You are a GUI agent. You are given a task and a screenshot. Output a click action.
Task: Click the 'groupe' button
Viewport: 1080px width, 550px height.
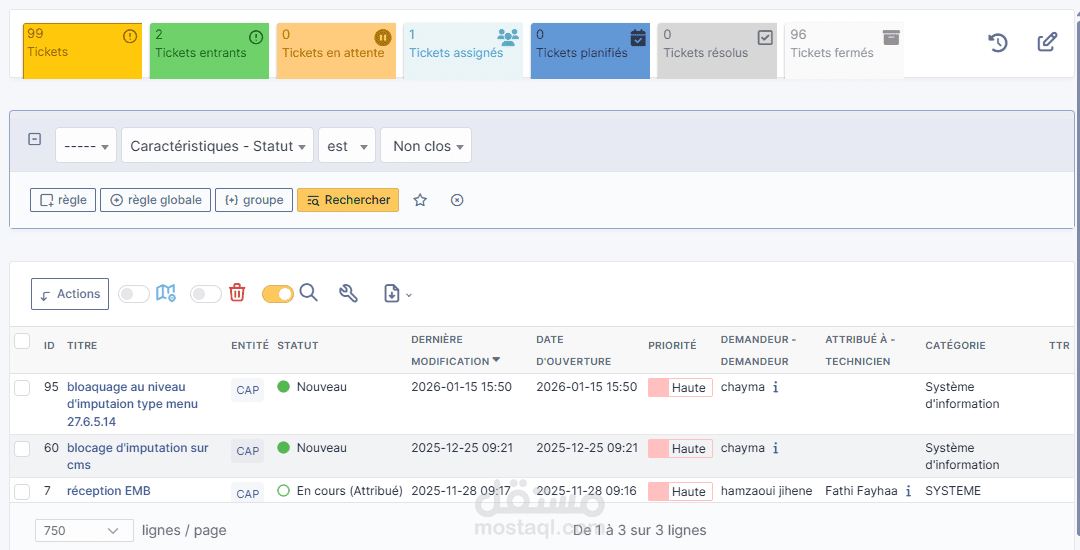click(x=254, y=200)
